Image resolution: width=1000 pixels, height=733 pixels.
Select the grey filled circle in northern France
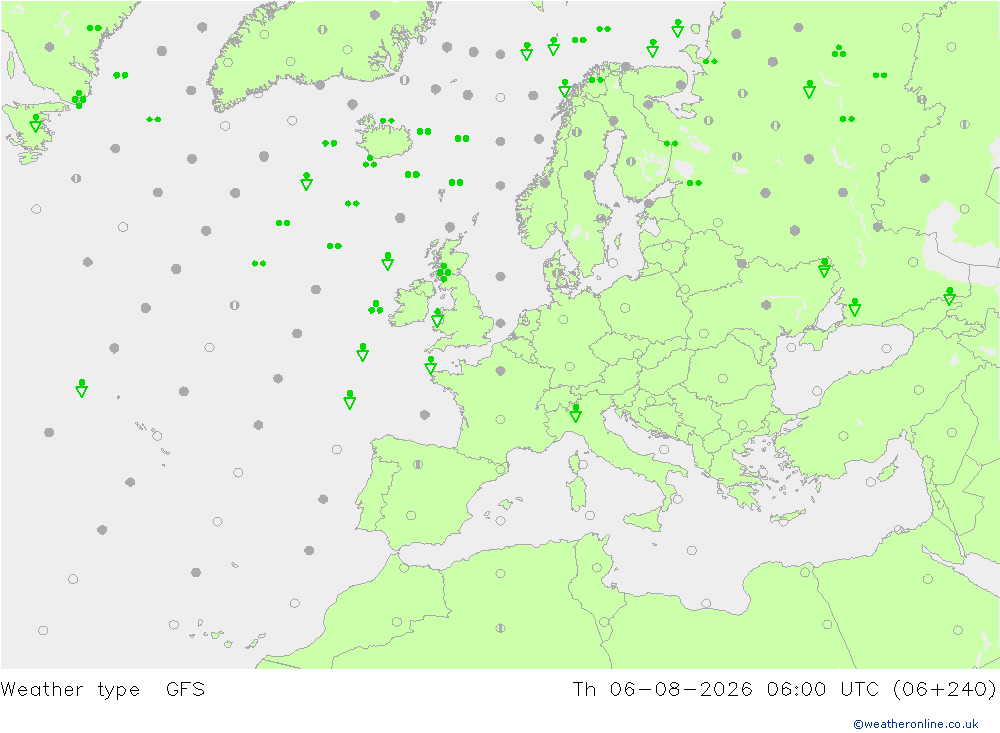coord(501,371)
